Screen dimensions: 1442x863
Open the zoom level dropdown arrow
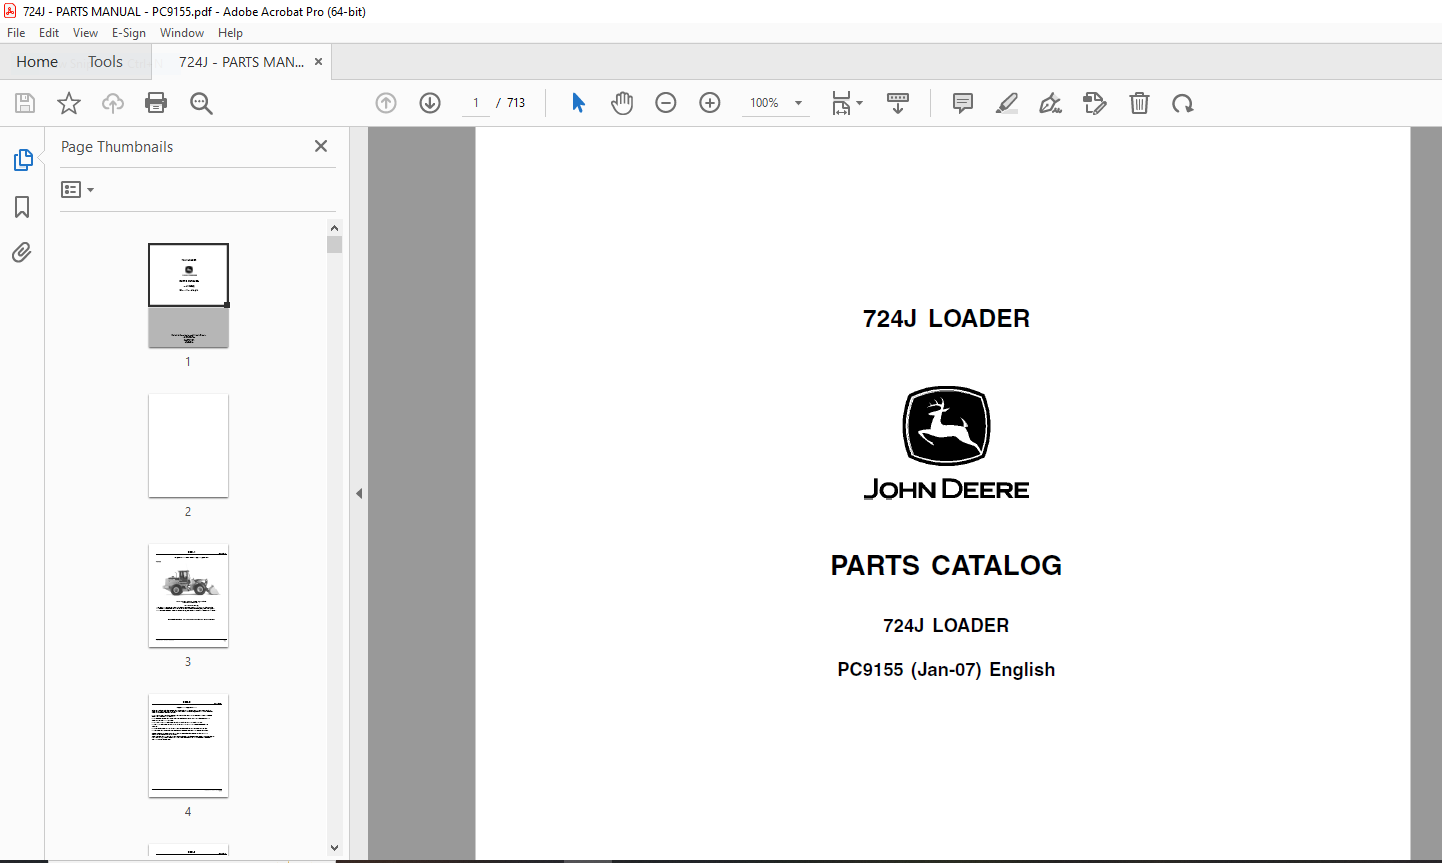point(798,103)
